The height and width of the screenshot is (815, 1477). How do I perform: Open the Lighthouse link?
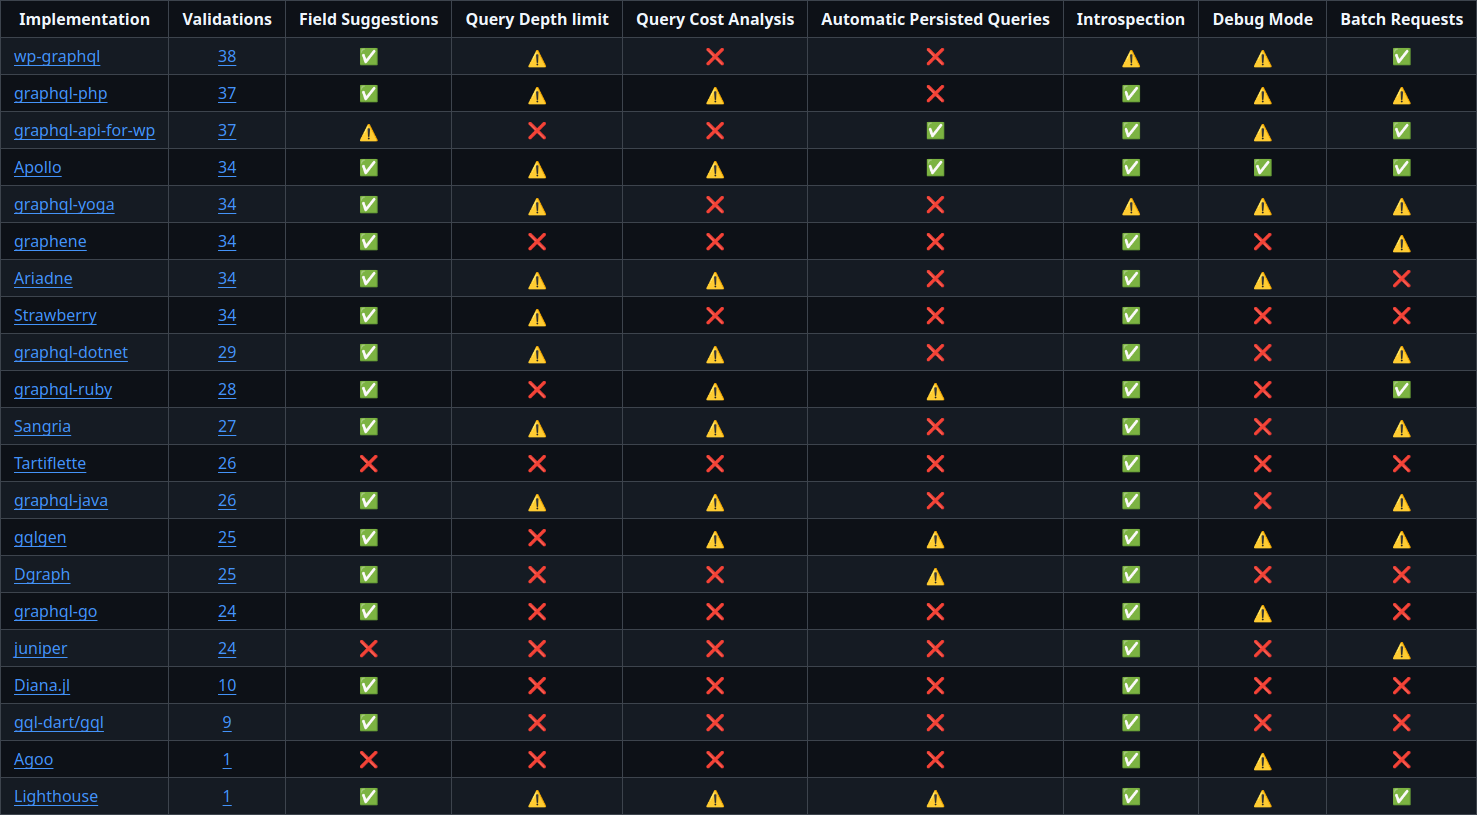(x=56, y=797)
